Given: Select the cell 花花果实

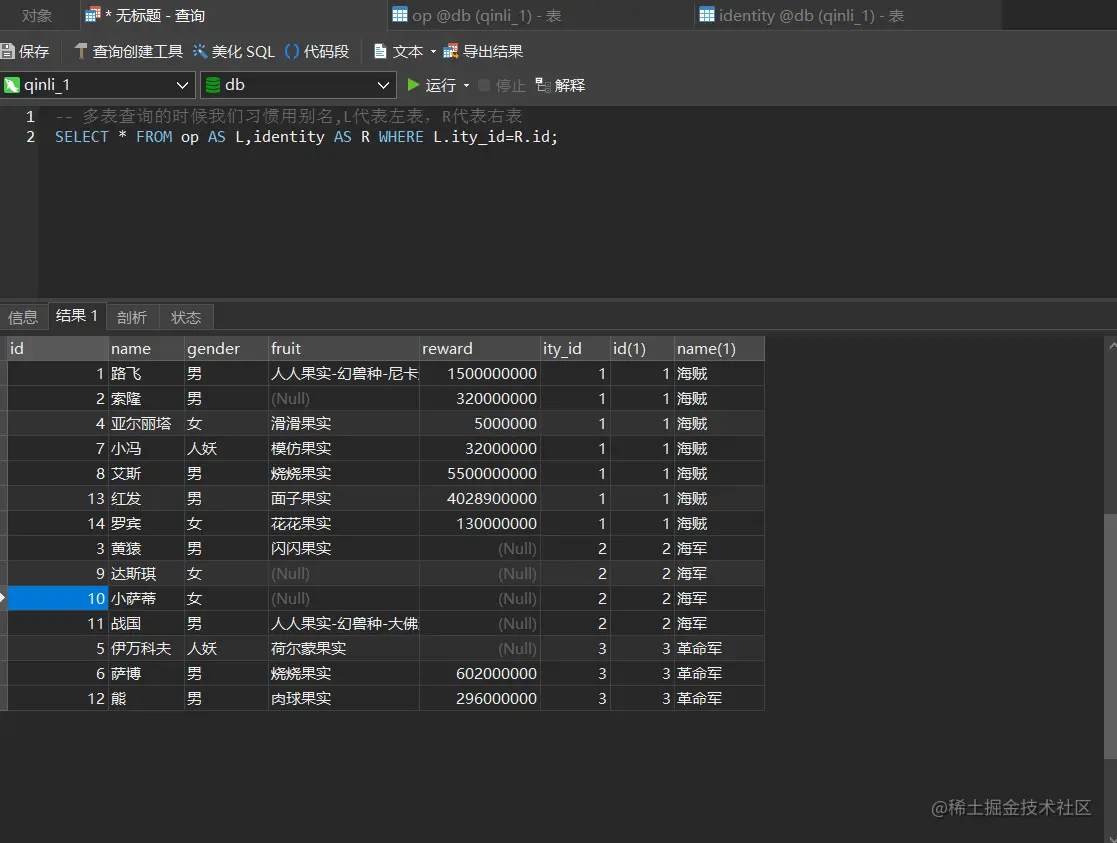Looking at the screenshot, I should pos(343,523).
